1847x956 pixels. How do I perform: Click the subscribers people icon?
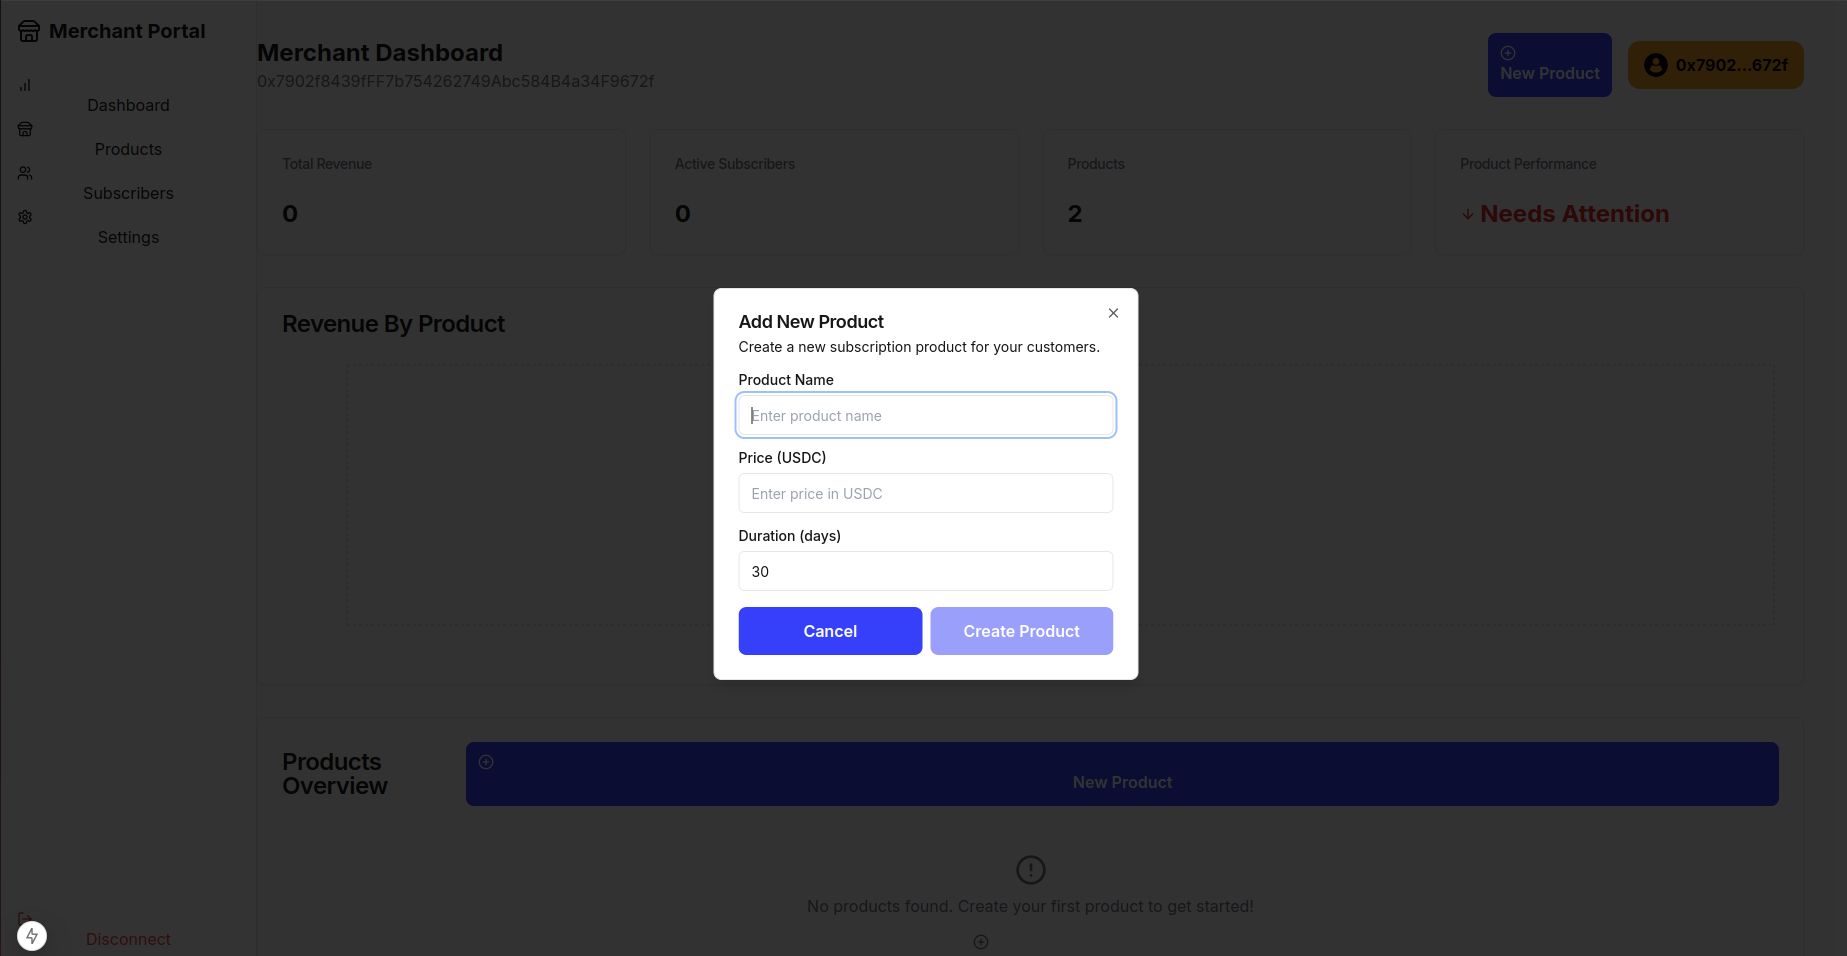(x=25, y=173)
